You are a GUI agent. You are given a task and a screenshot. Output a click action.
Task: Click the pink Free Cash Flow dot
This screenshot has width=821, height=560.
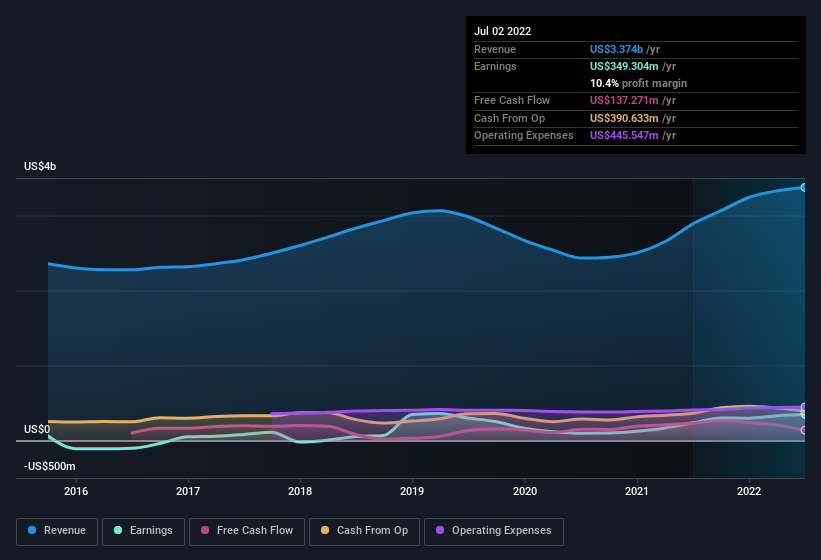(x=205, y=530)
